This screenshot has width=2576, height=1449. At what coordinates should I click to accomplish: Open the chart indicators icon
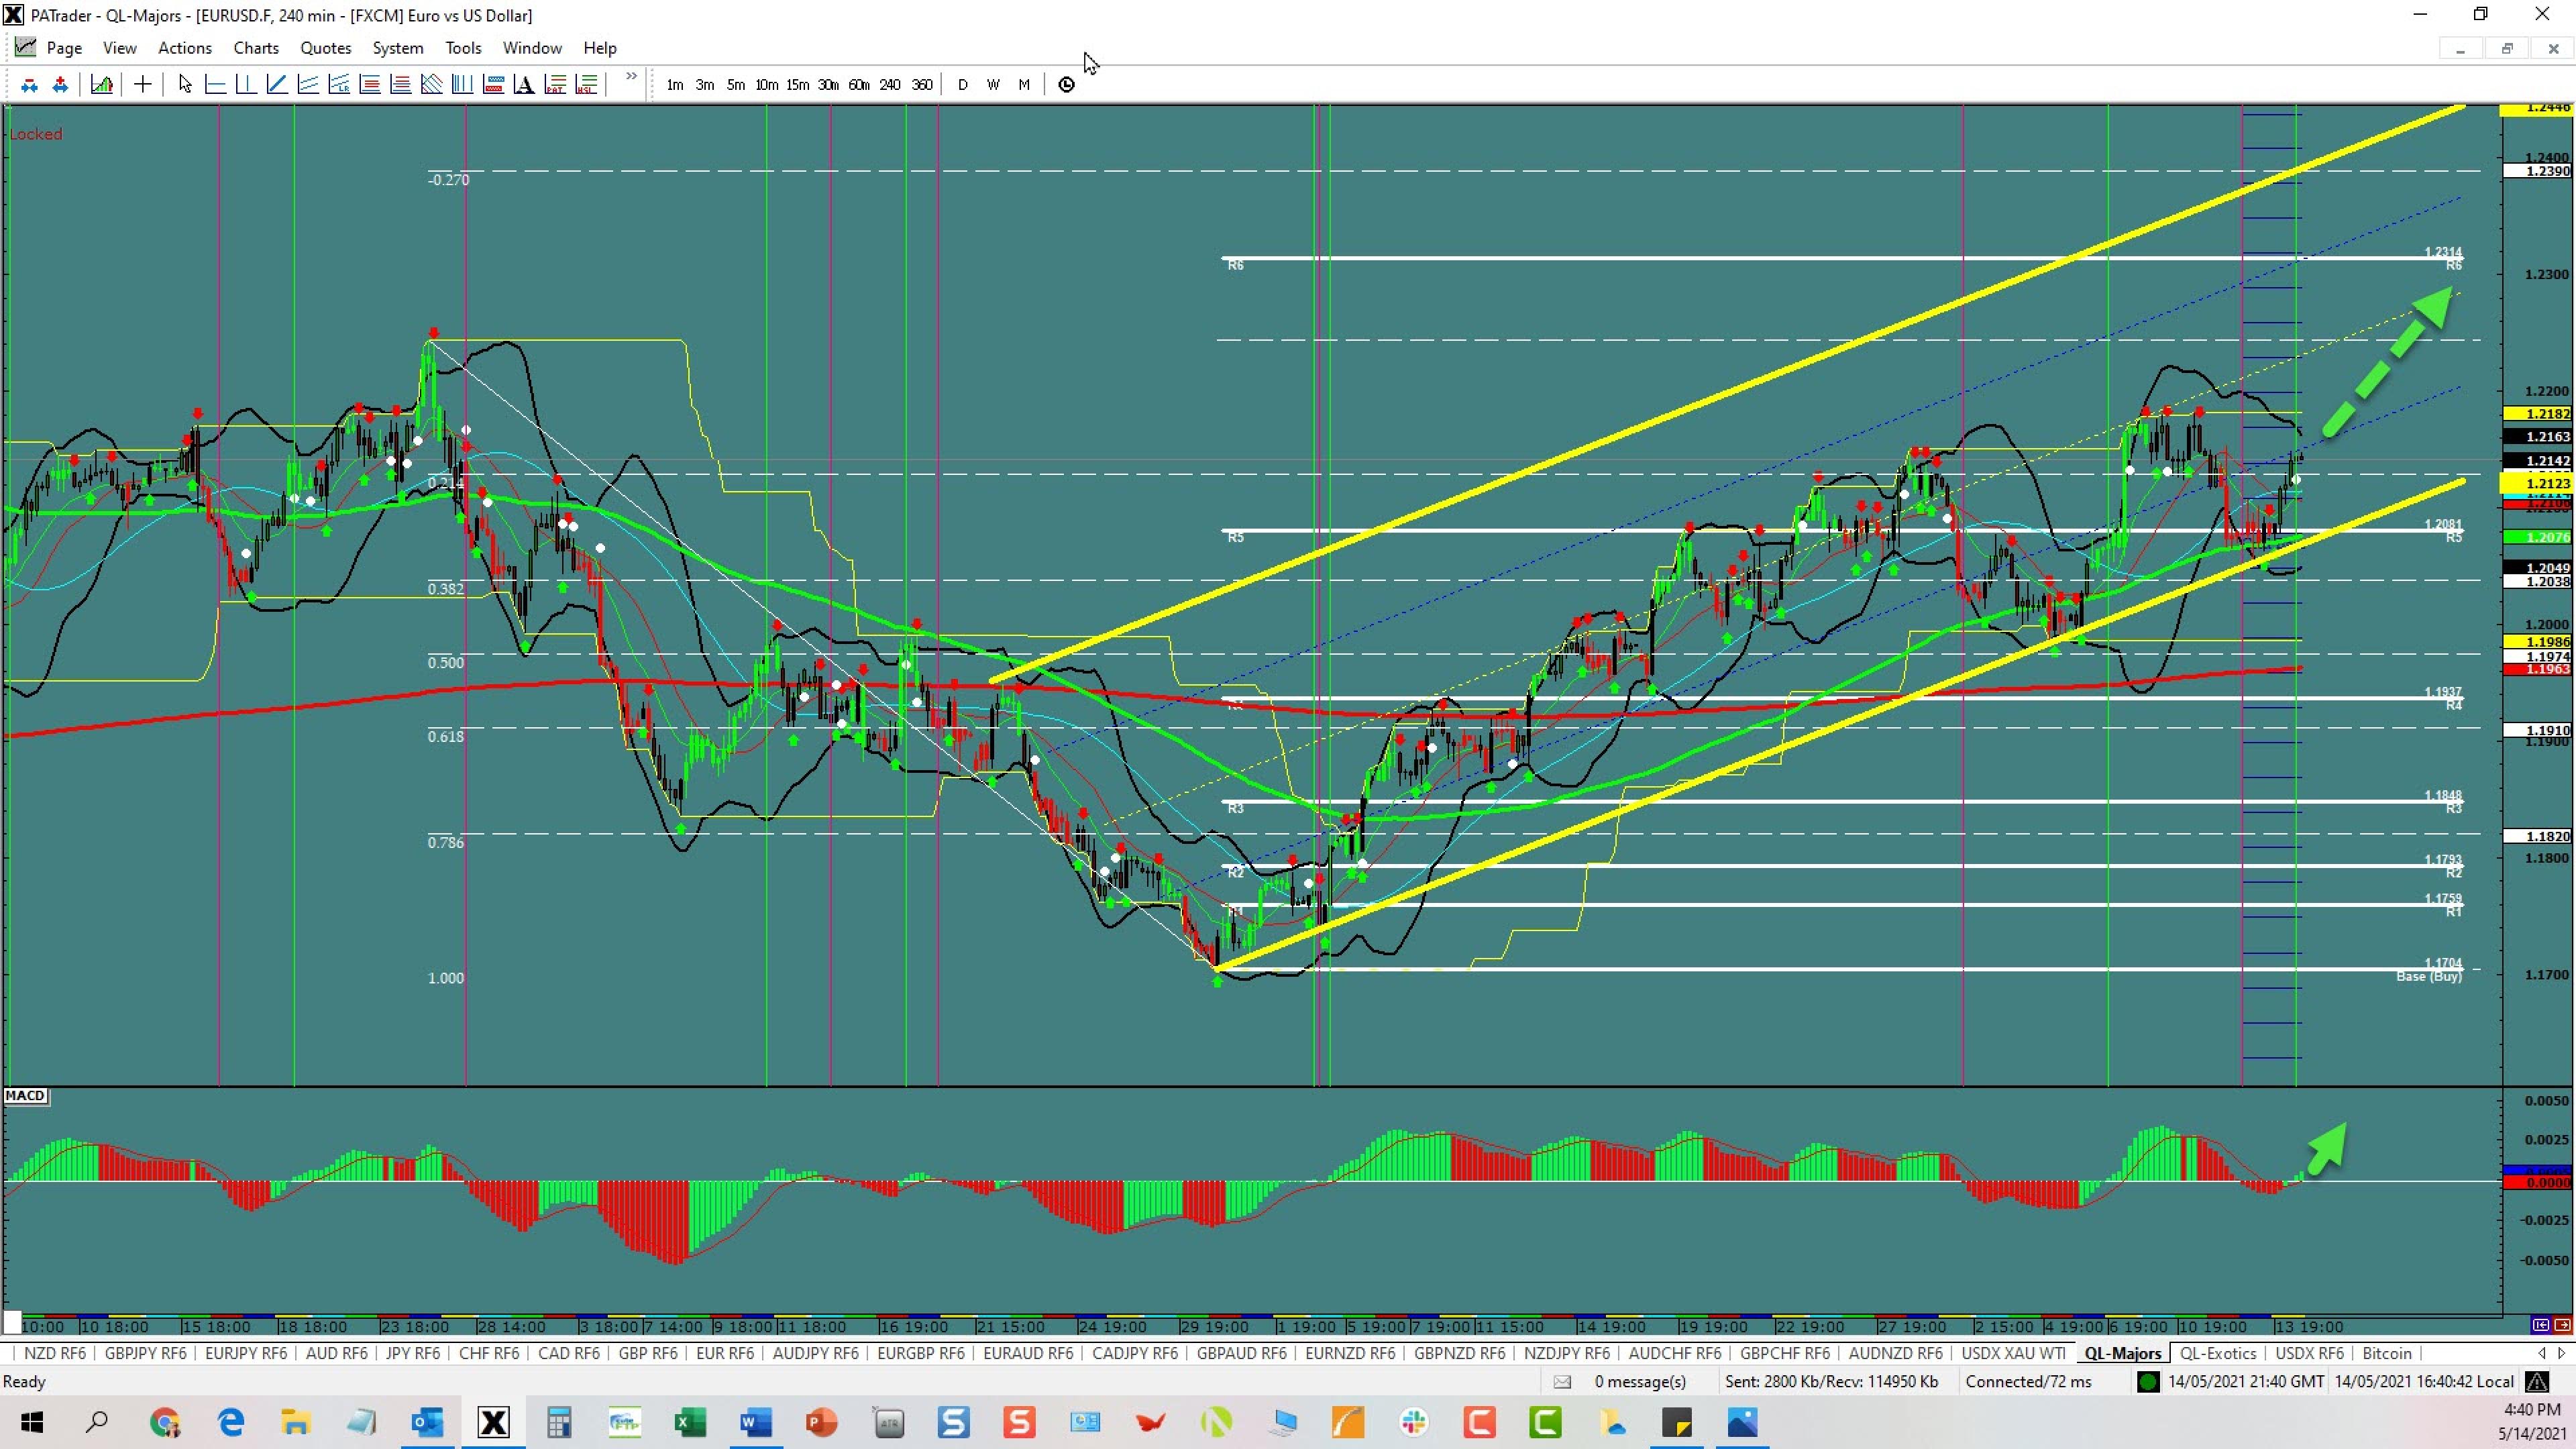(101, 85)
